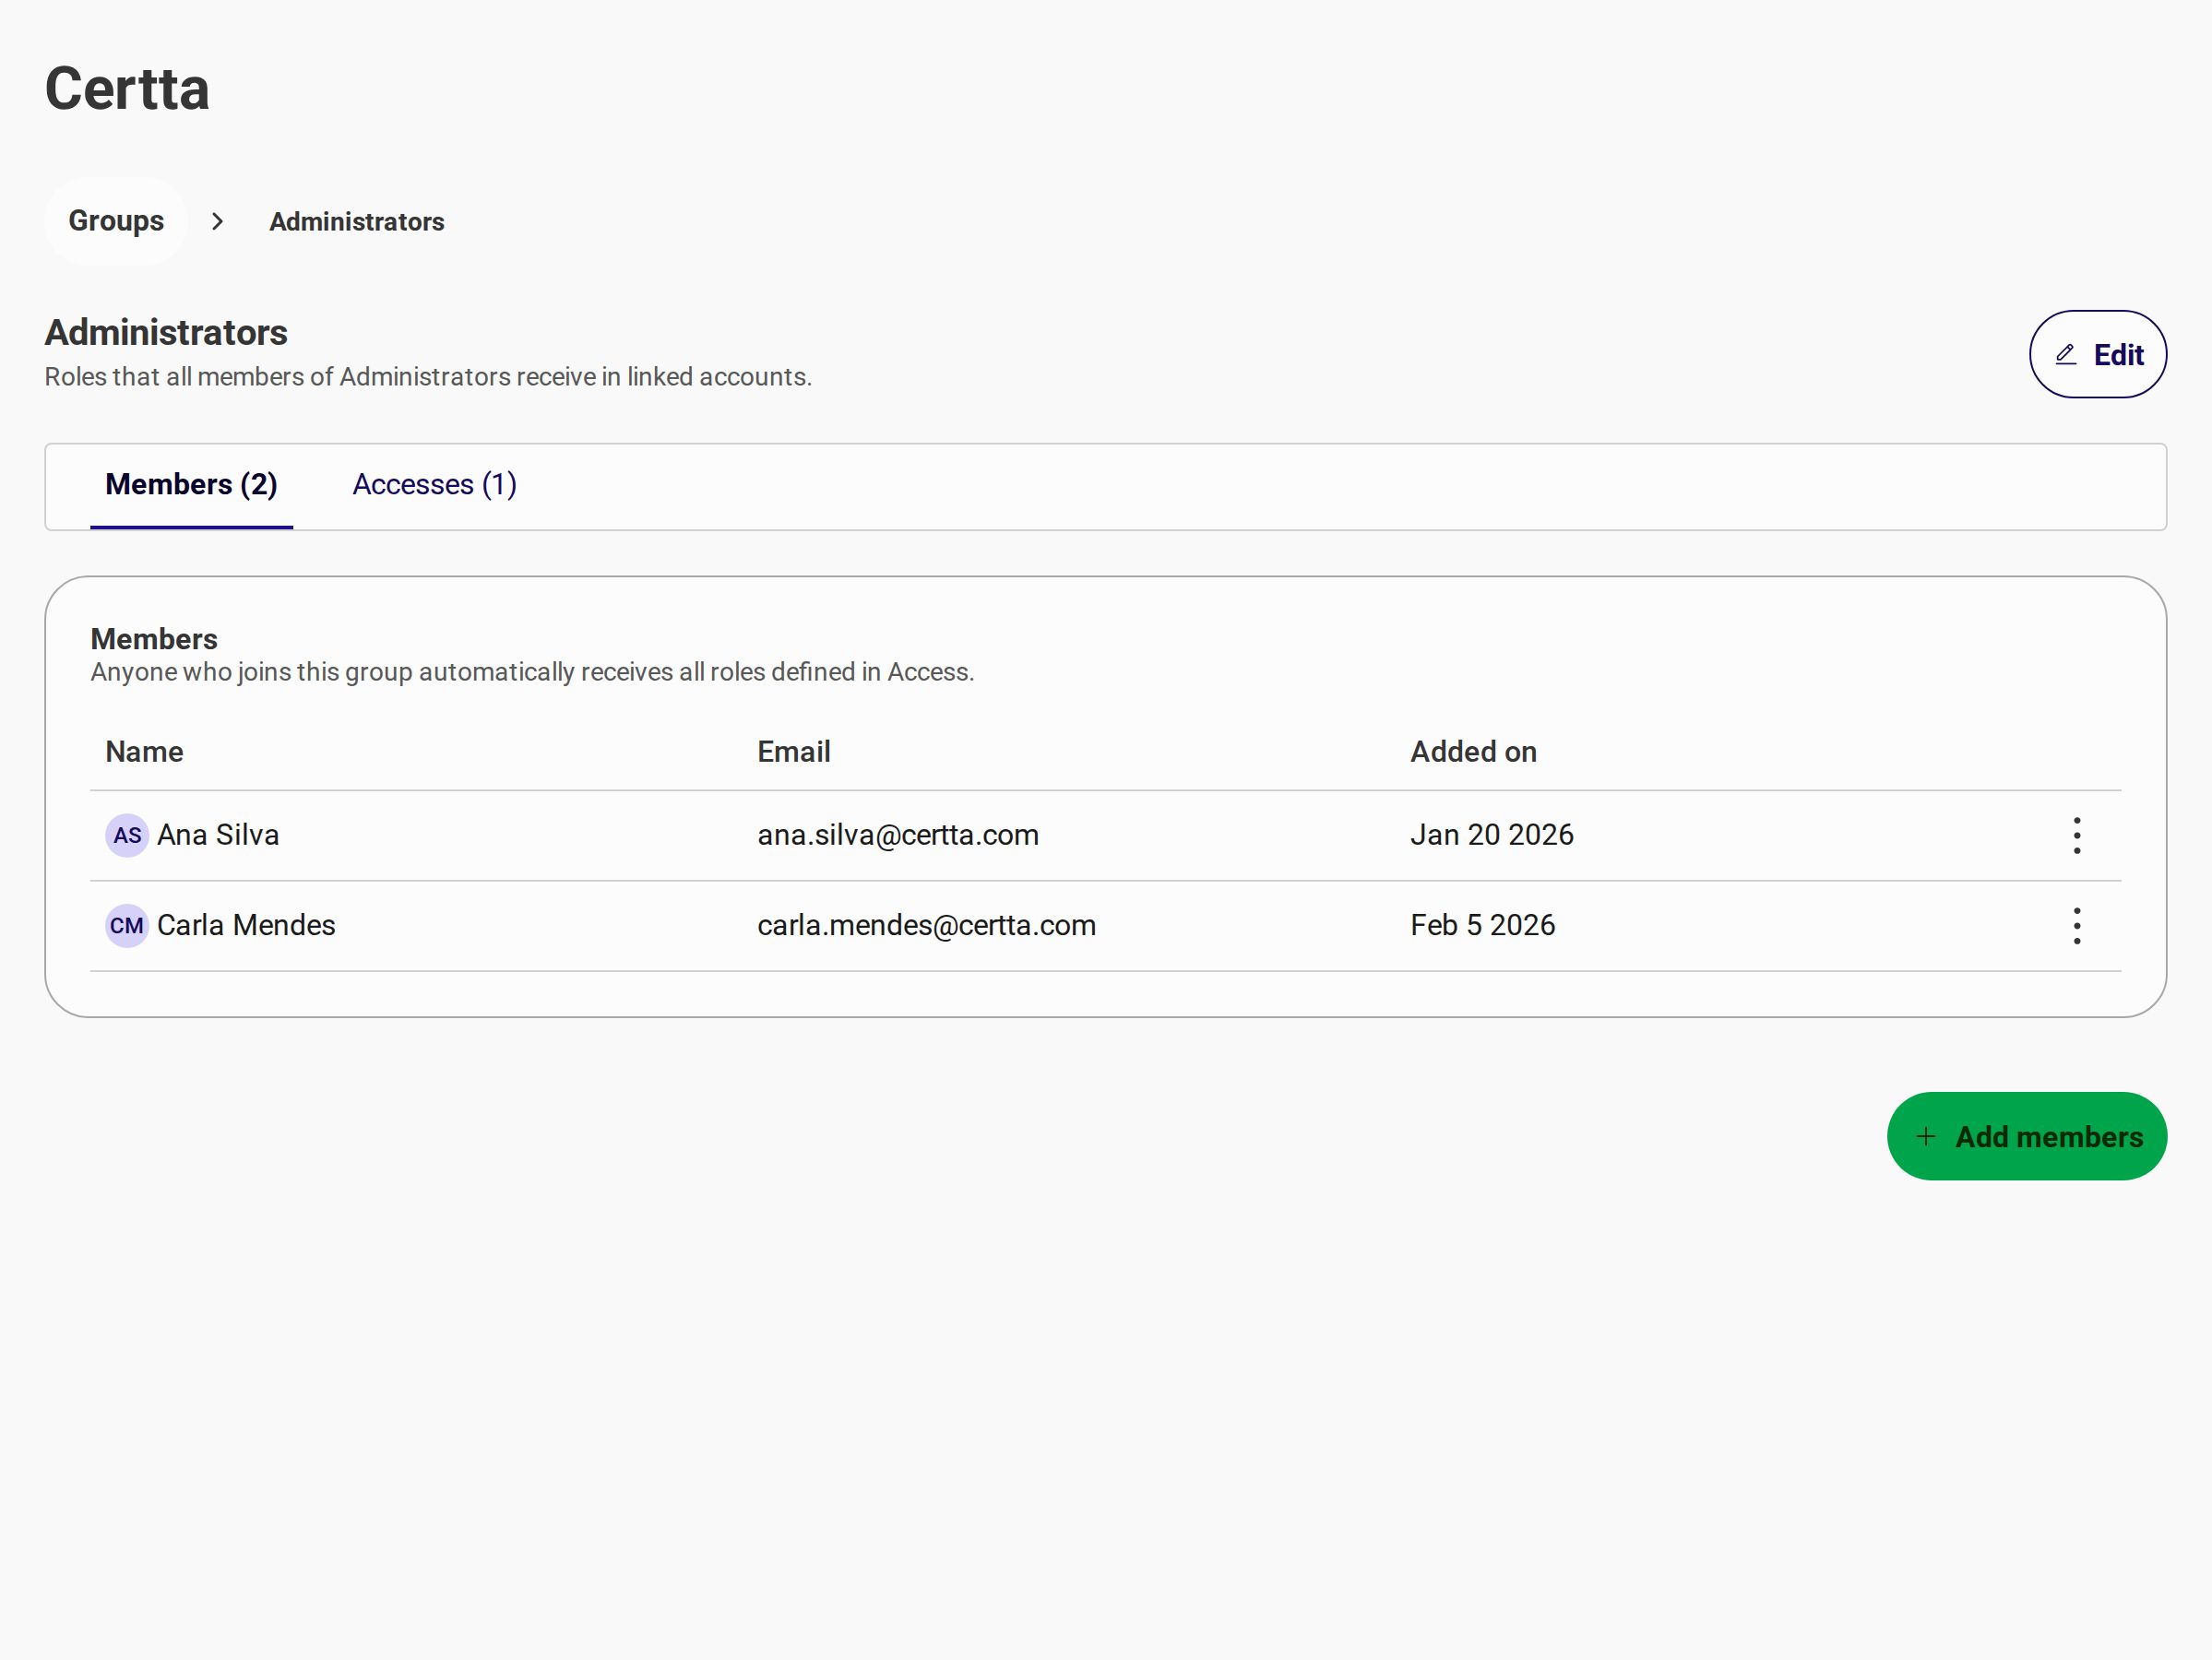Image resolution: width=2212 pixels, height=1660 pixels.
Task: Click the AS avatar badge
Action: point(127,835)
